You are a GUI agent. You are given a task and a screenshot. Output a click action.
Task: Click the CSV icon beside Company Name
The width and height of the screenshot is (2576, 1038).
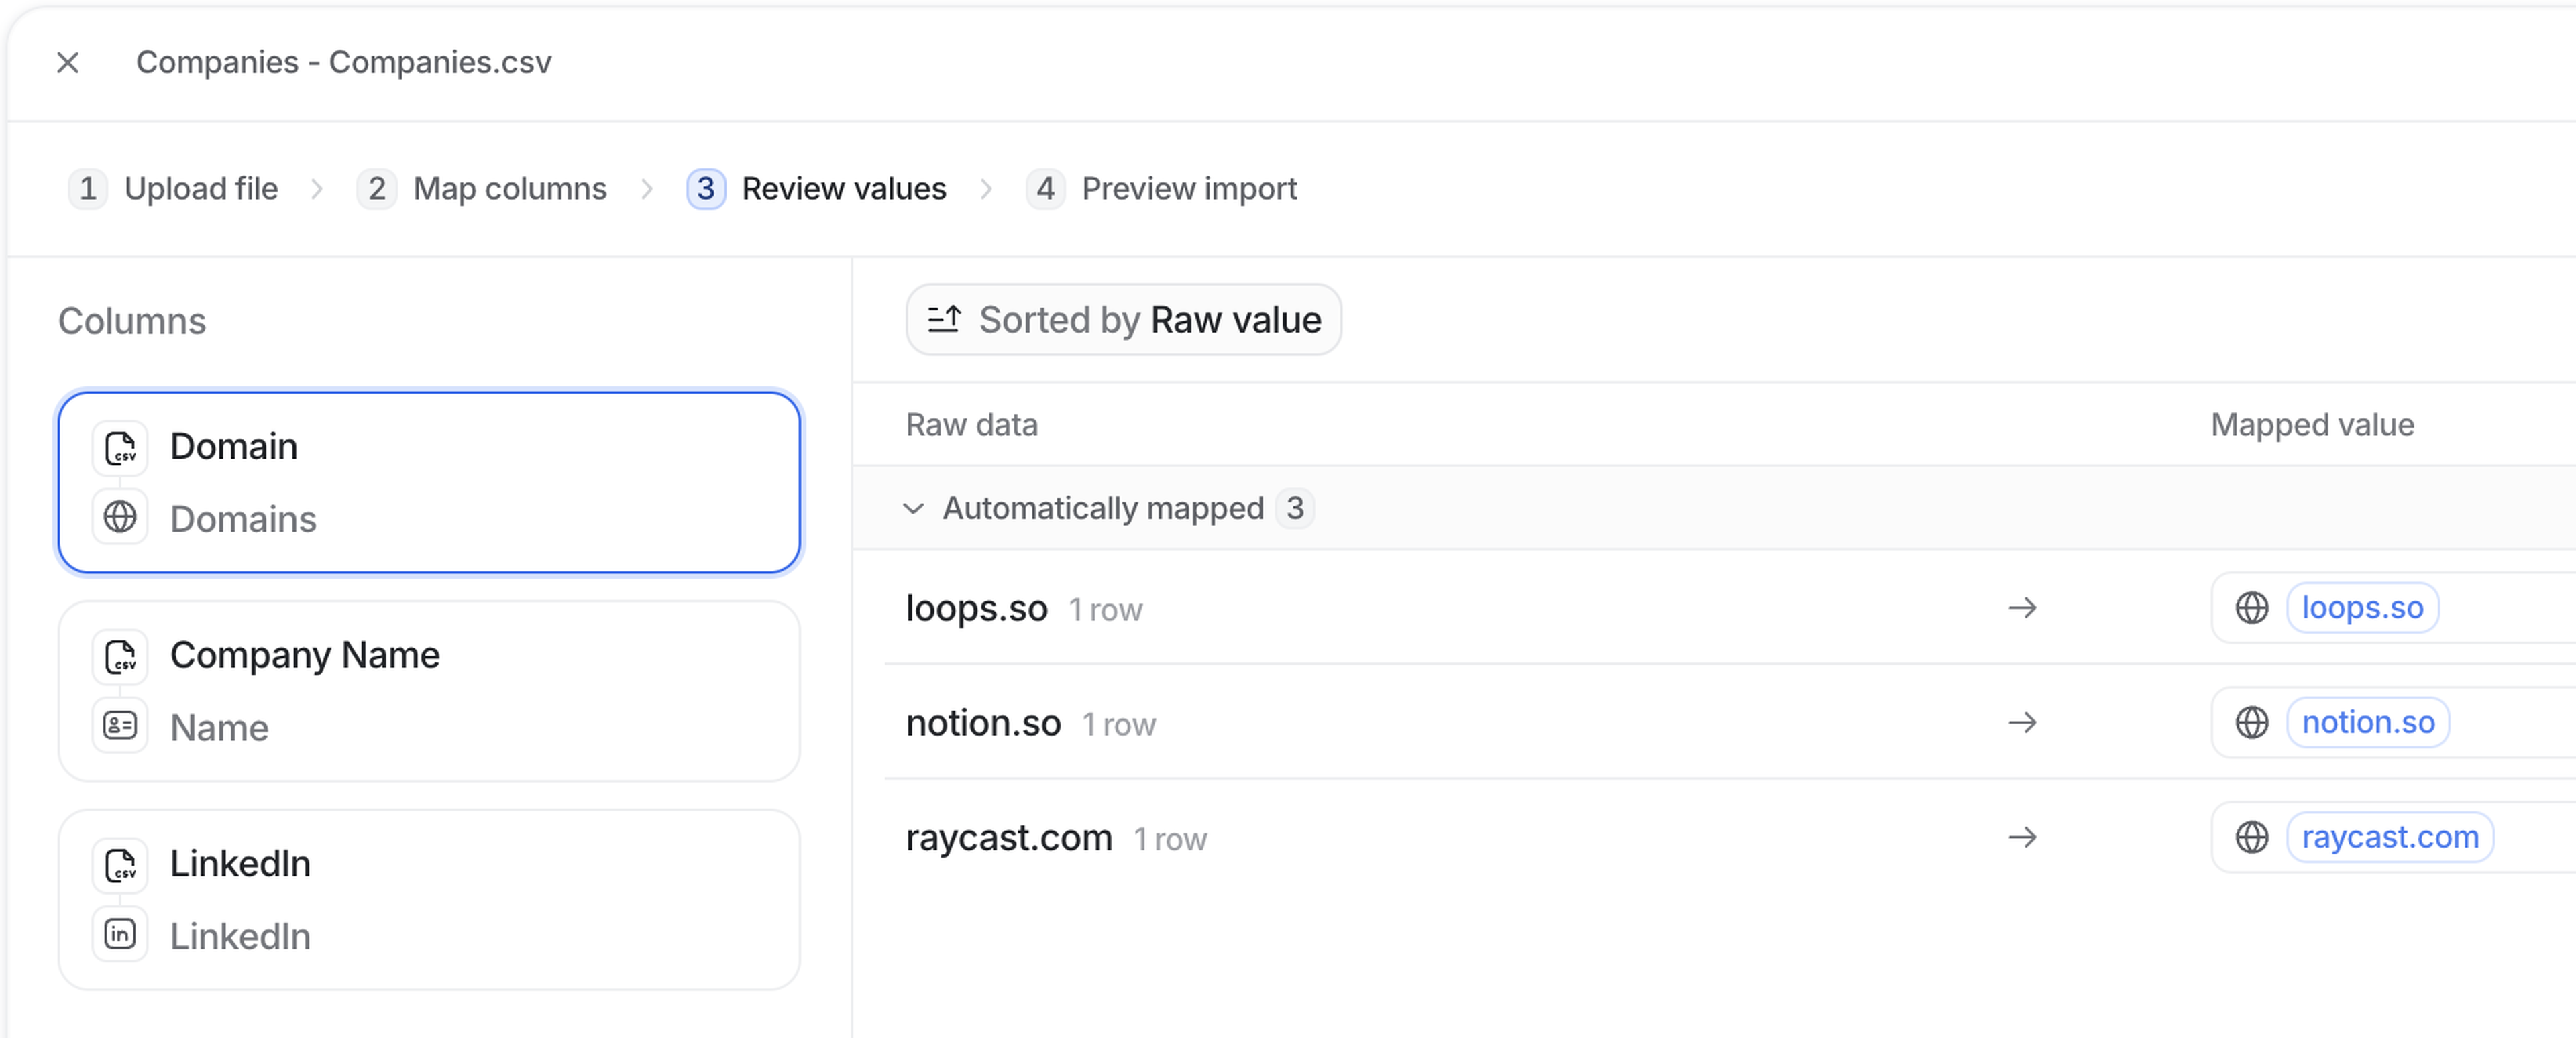click(120, 656)
